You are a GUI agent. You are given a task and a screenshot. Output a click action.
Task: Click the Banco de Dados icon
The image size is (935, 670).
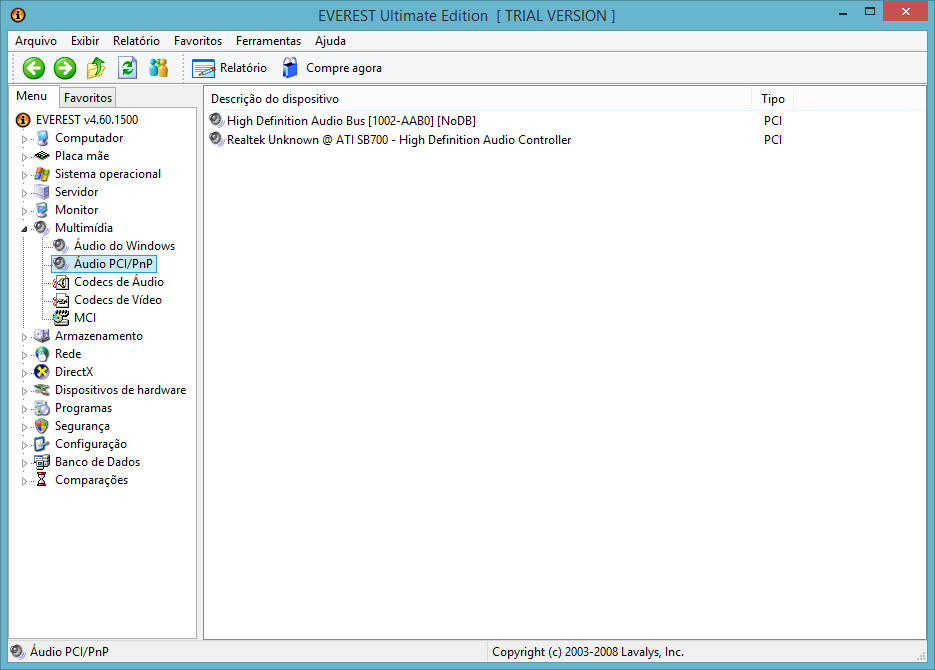point(42,462)
